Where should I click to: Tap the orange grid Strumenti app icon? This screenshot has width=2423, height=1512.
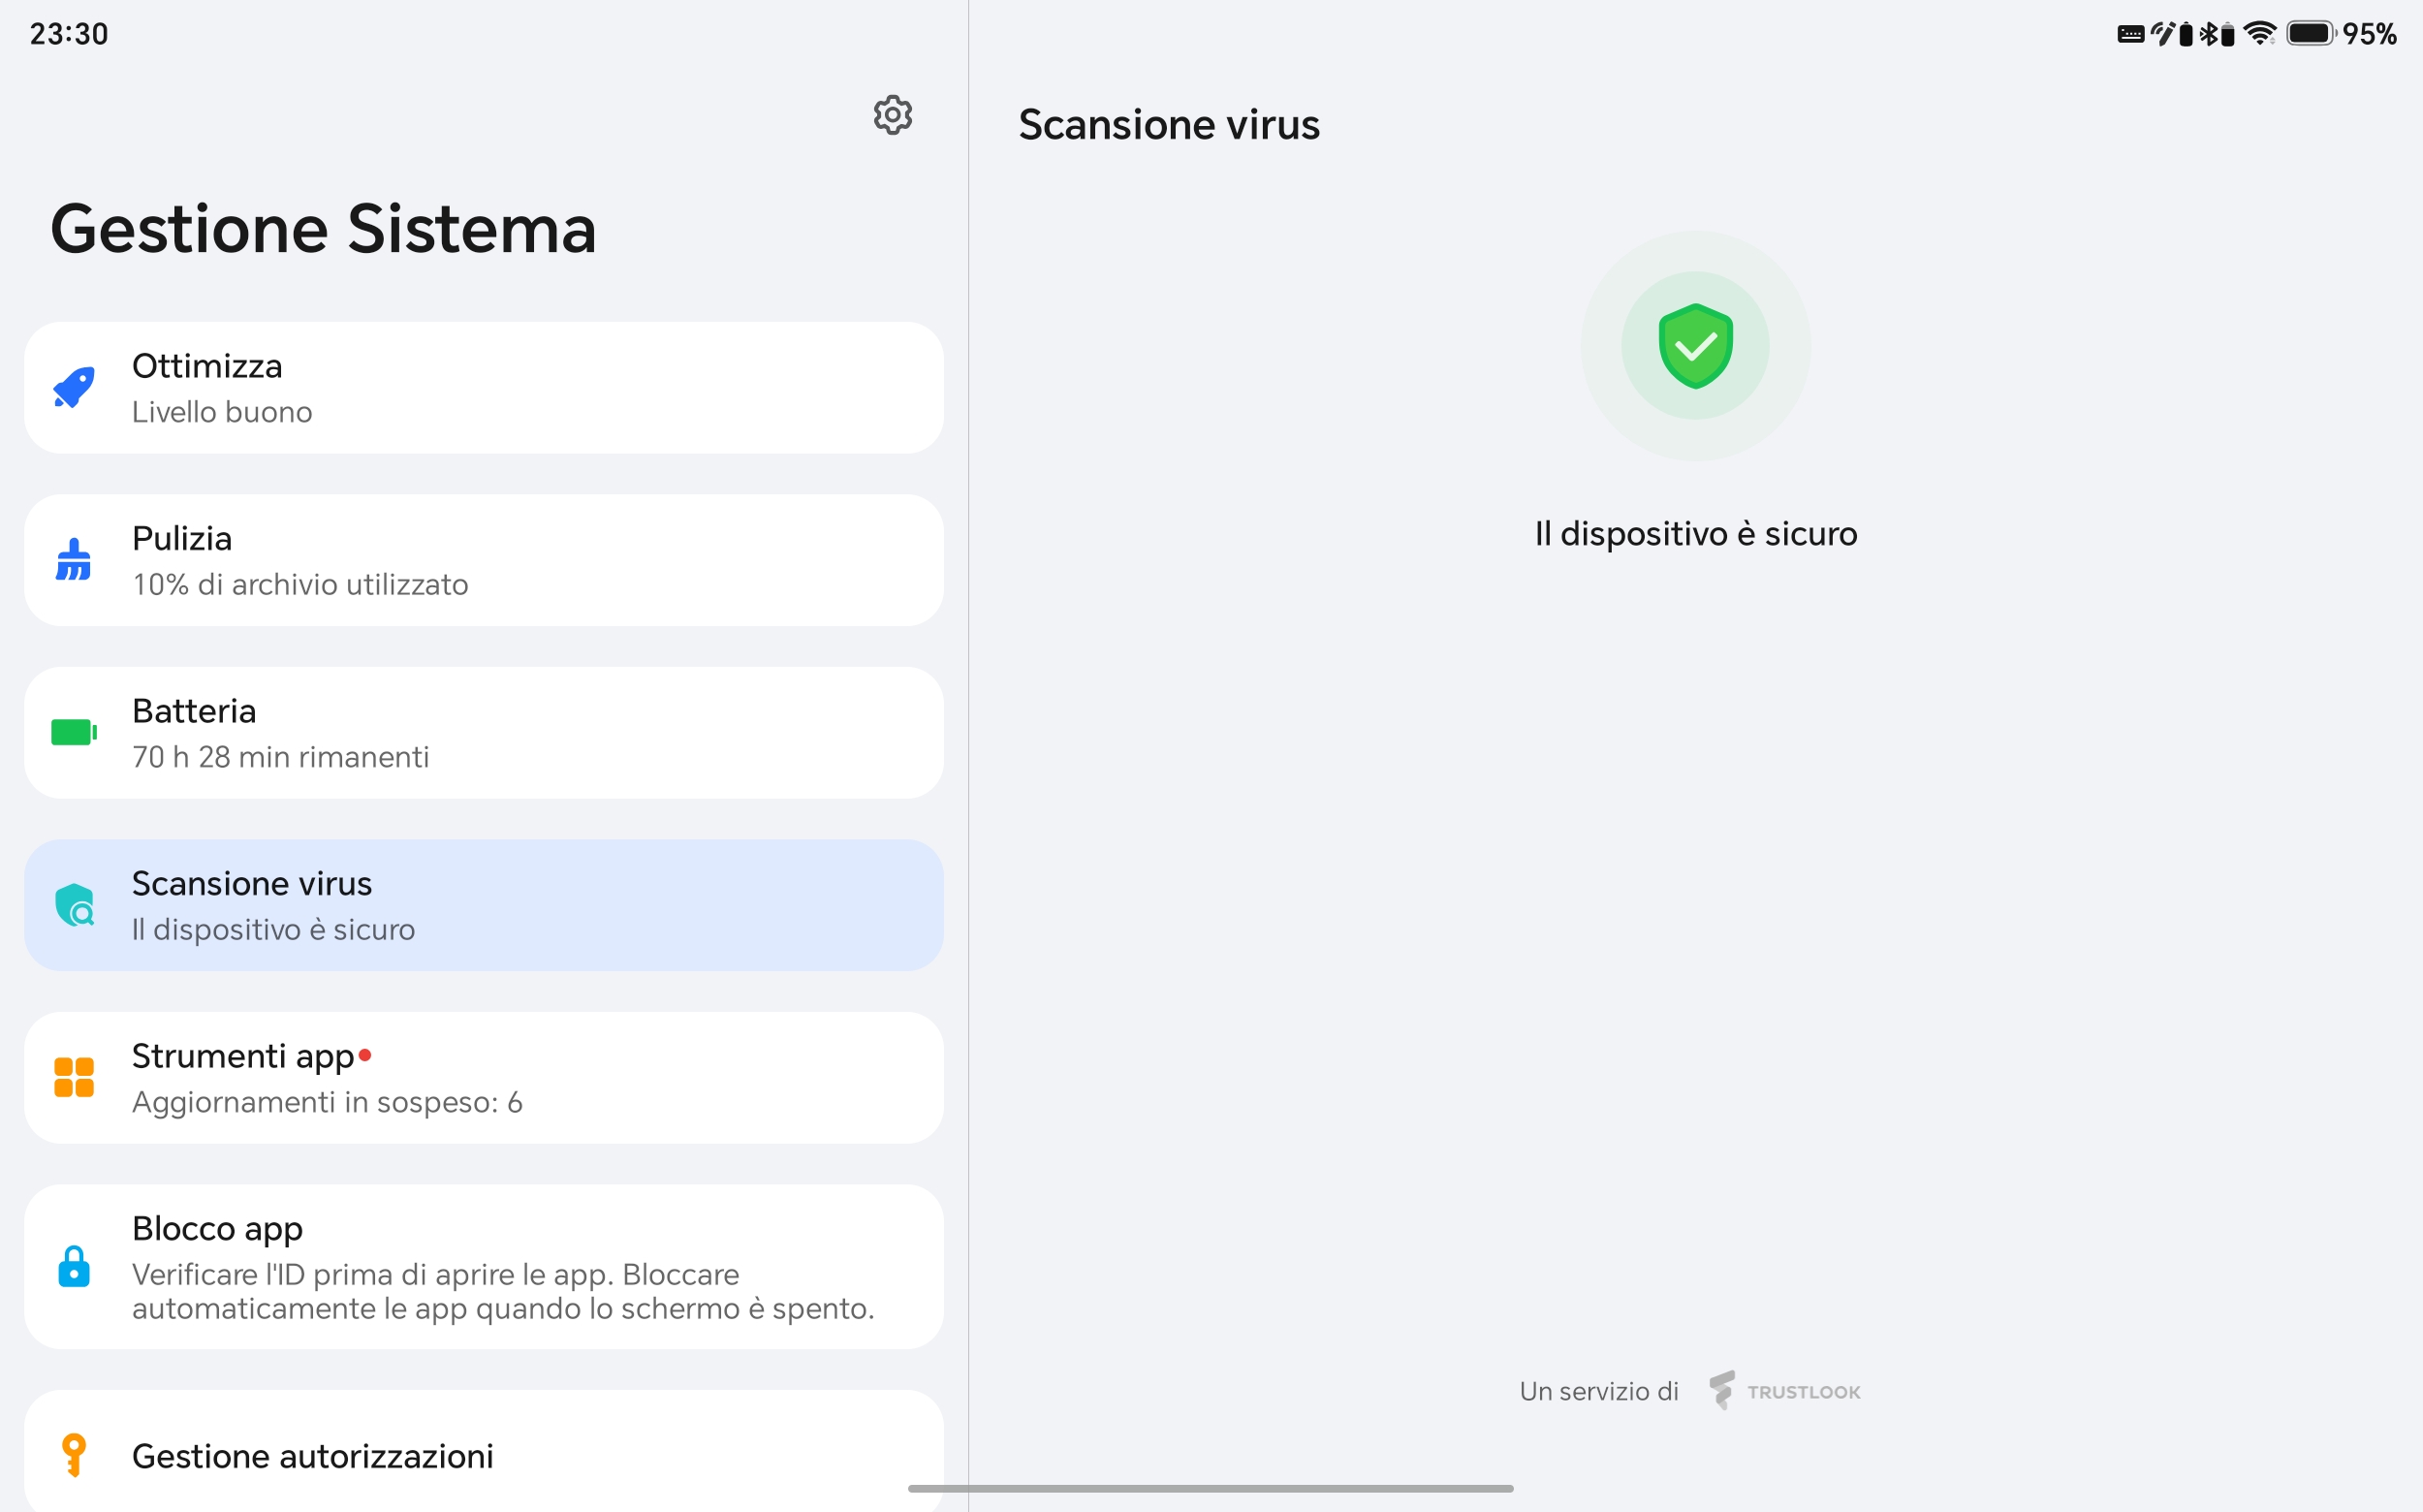click(74, 1077)
